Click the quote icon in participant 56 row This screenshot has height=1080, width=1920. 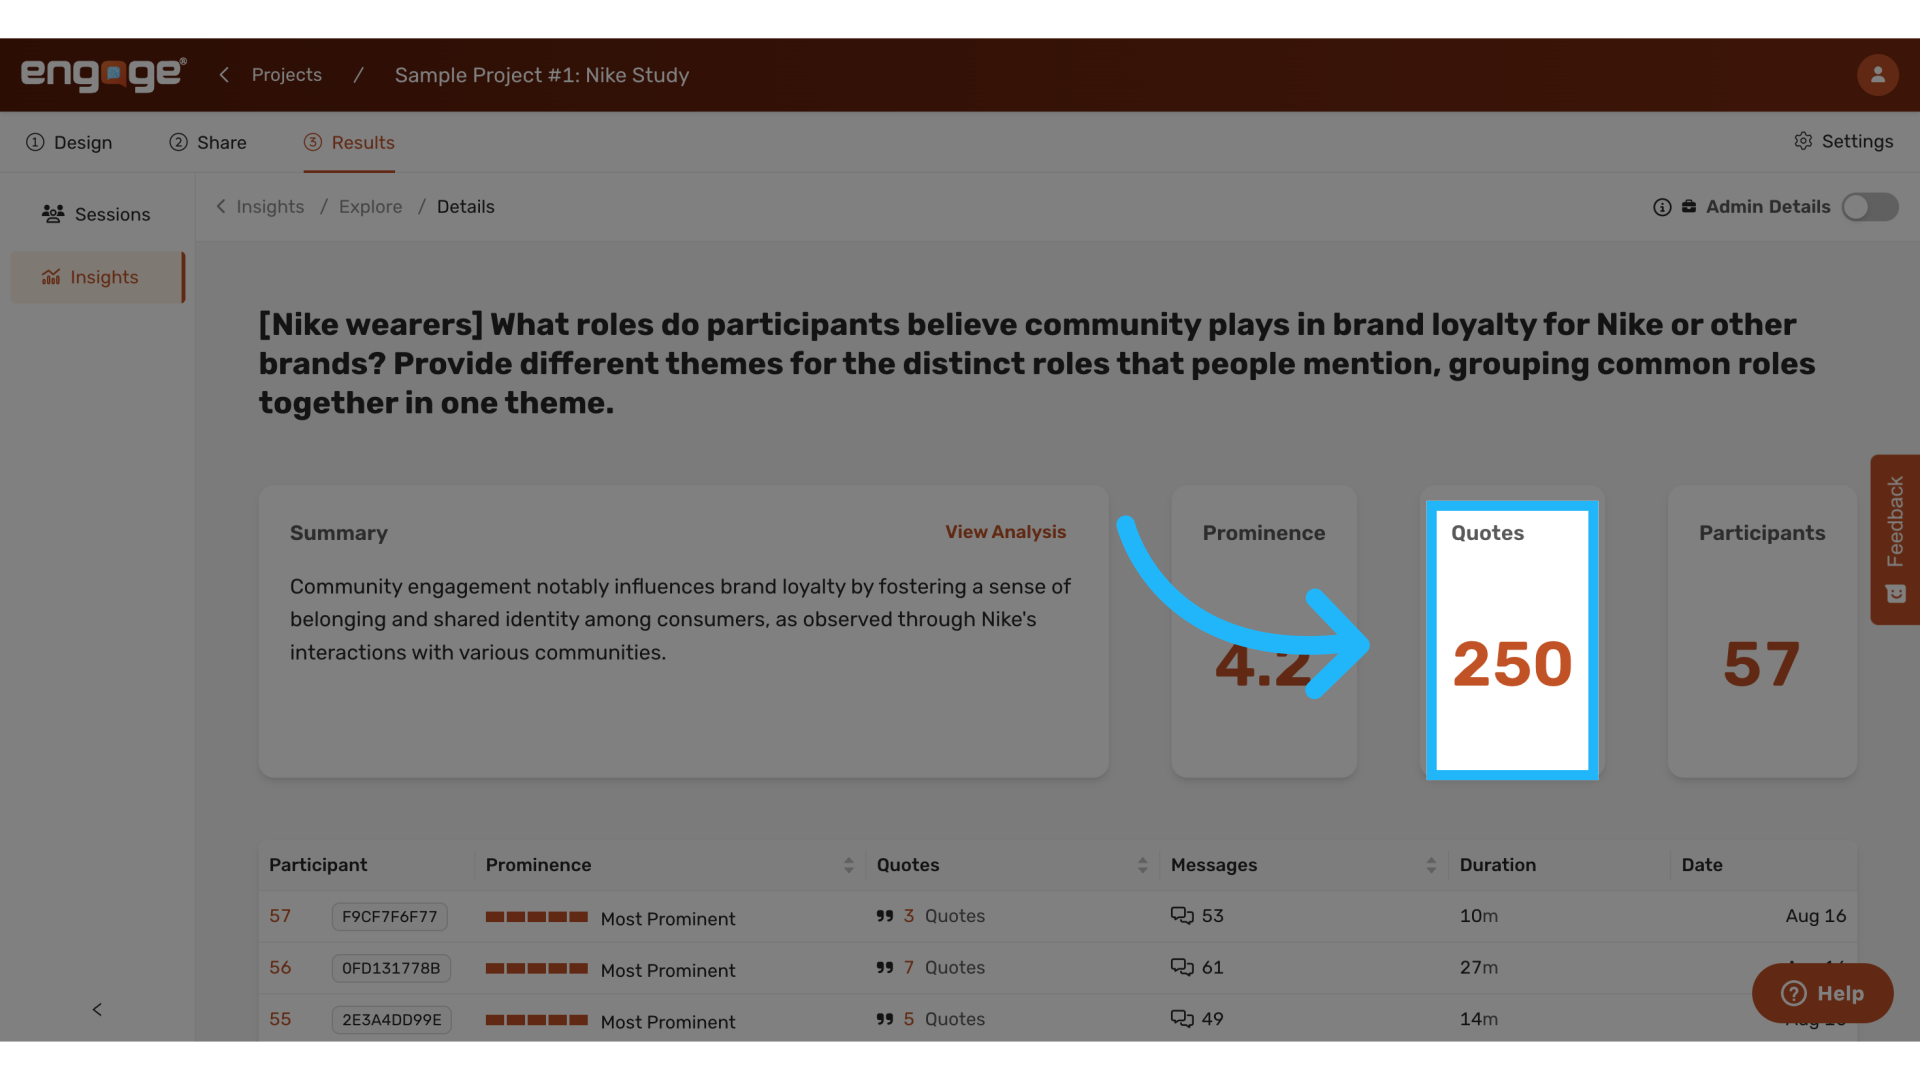click(885, 968)
